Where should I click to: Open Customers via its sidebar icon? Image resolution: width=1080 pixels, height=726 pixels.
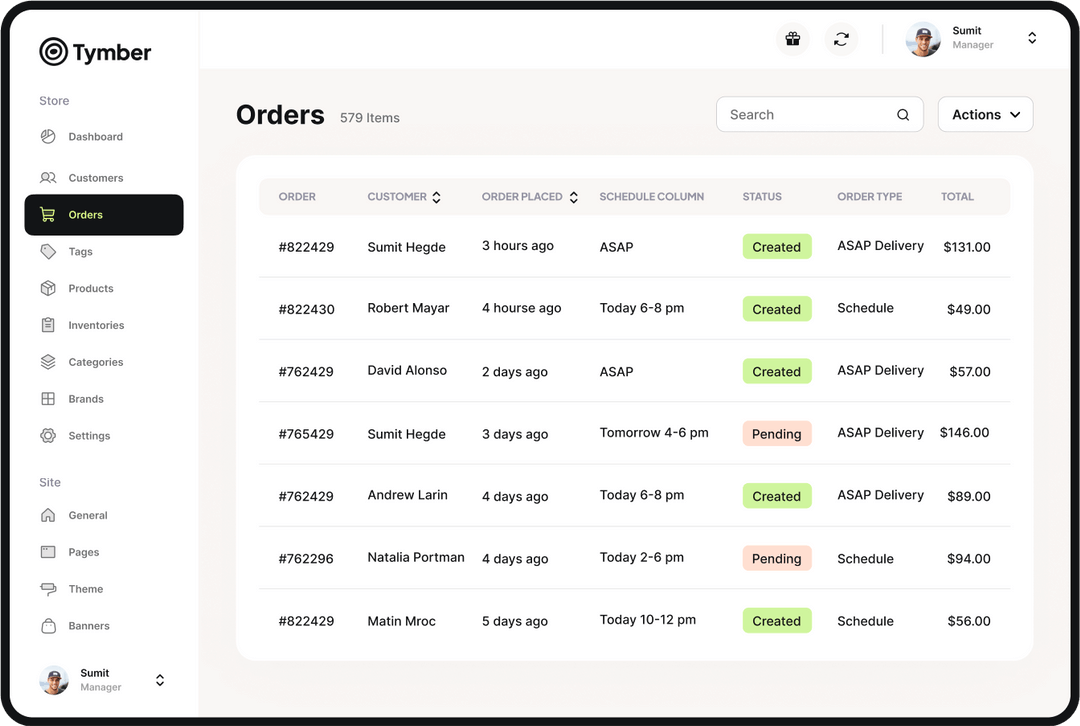(48, 177)
